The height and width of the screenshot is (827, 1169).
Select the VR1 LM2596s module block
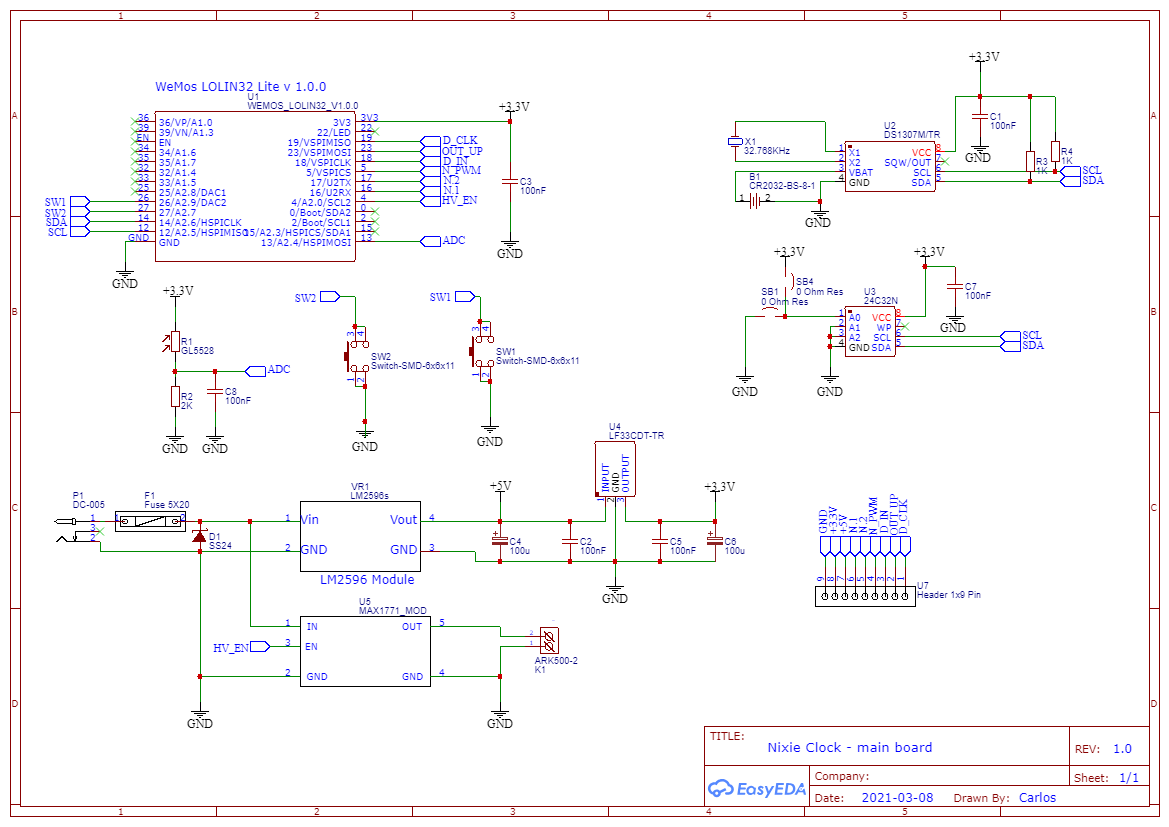360,536
